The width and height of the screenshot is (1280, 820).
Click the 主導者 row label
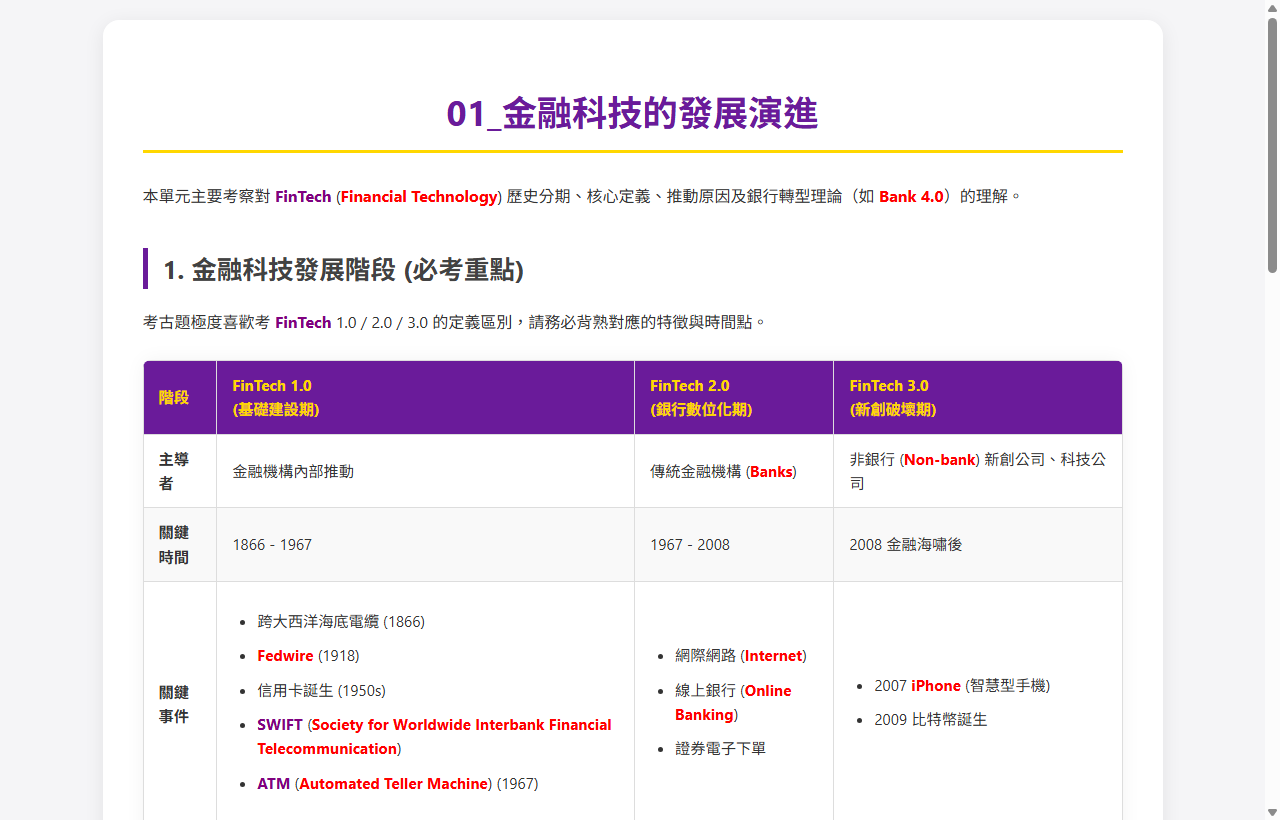point(180,471)
